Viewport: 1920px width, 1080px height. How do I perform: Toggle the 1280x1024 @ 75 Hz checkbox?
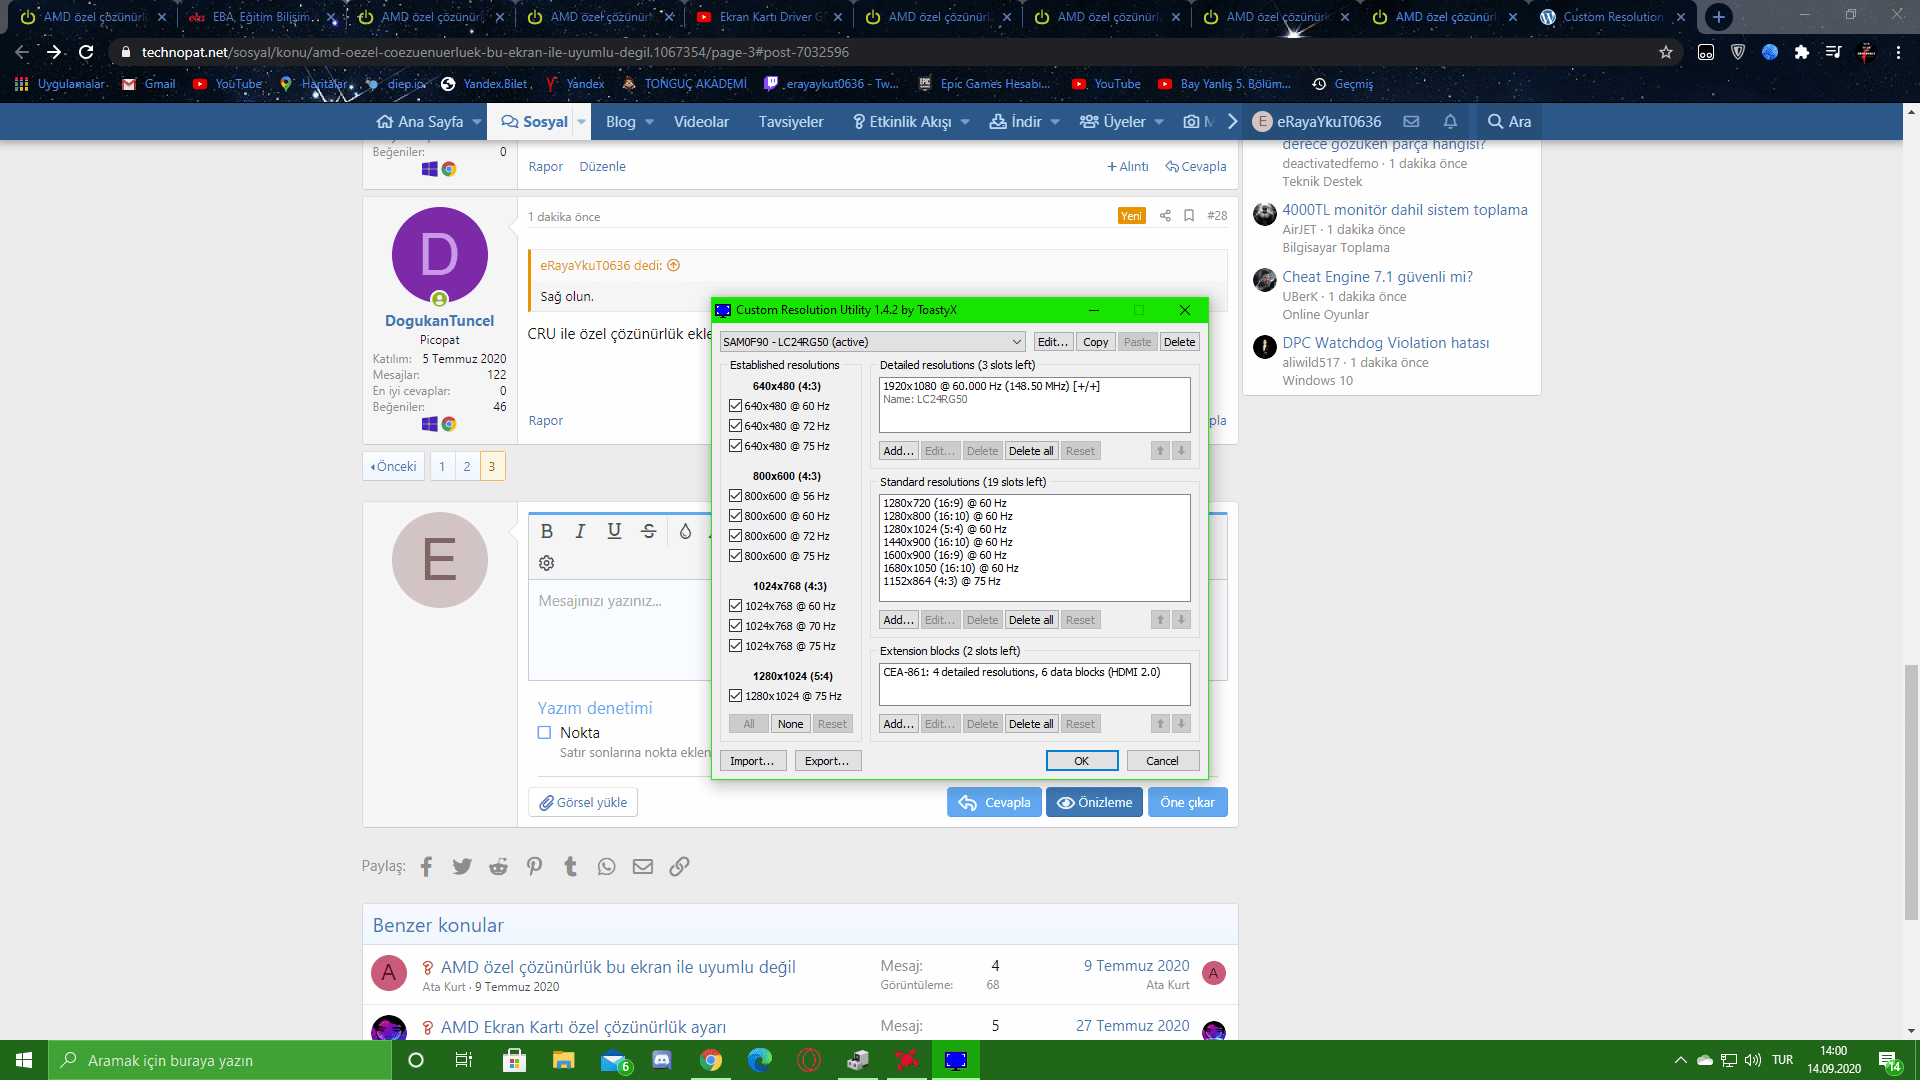click(x=735, y=696)
